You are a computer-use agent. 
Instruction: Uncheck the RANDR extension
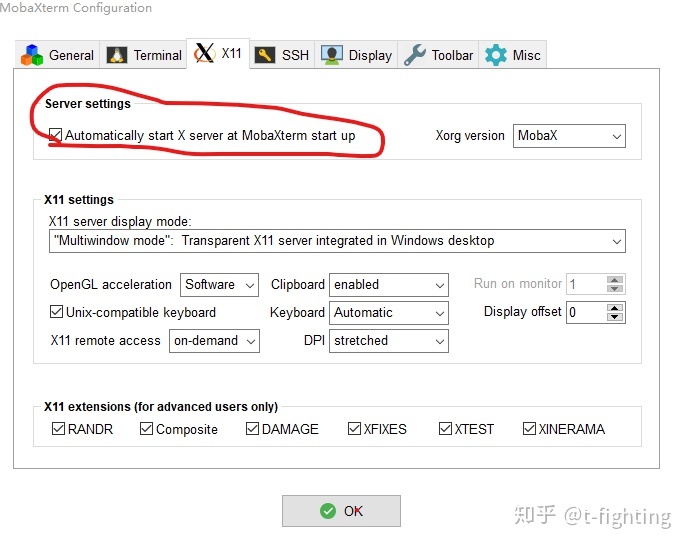coord(58,429)
